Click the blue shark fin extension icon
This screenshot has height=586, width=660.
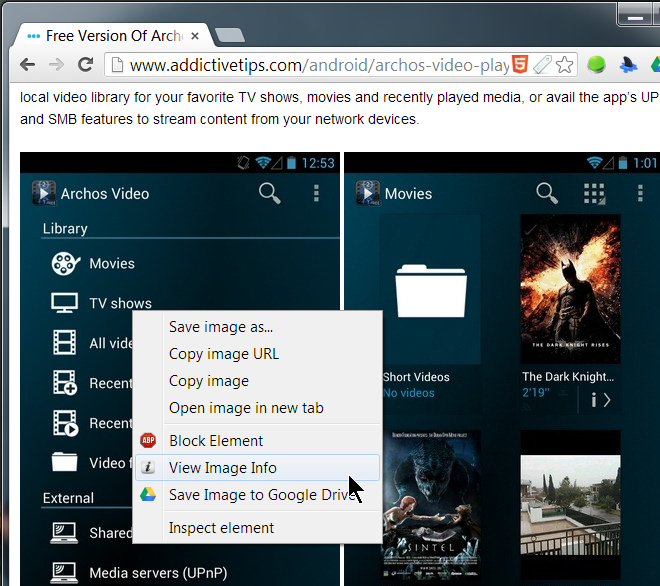pyautogui.click(x=628, y=65)
